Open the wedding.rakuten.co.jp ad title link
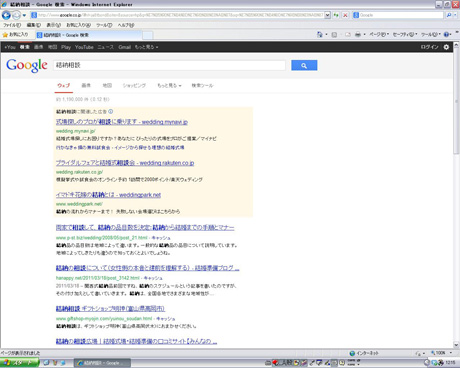 (125, 163)
